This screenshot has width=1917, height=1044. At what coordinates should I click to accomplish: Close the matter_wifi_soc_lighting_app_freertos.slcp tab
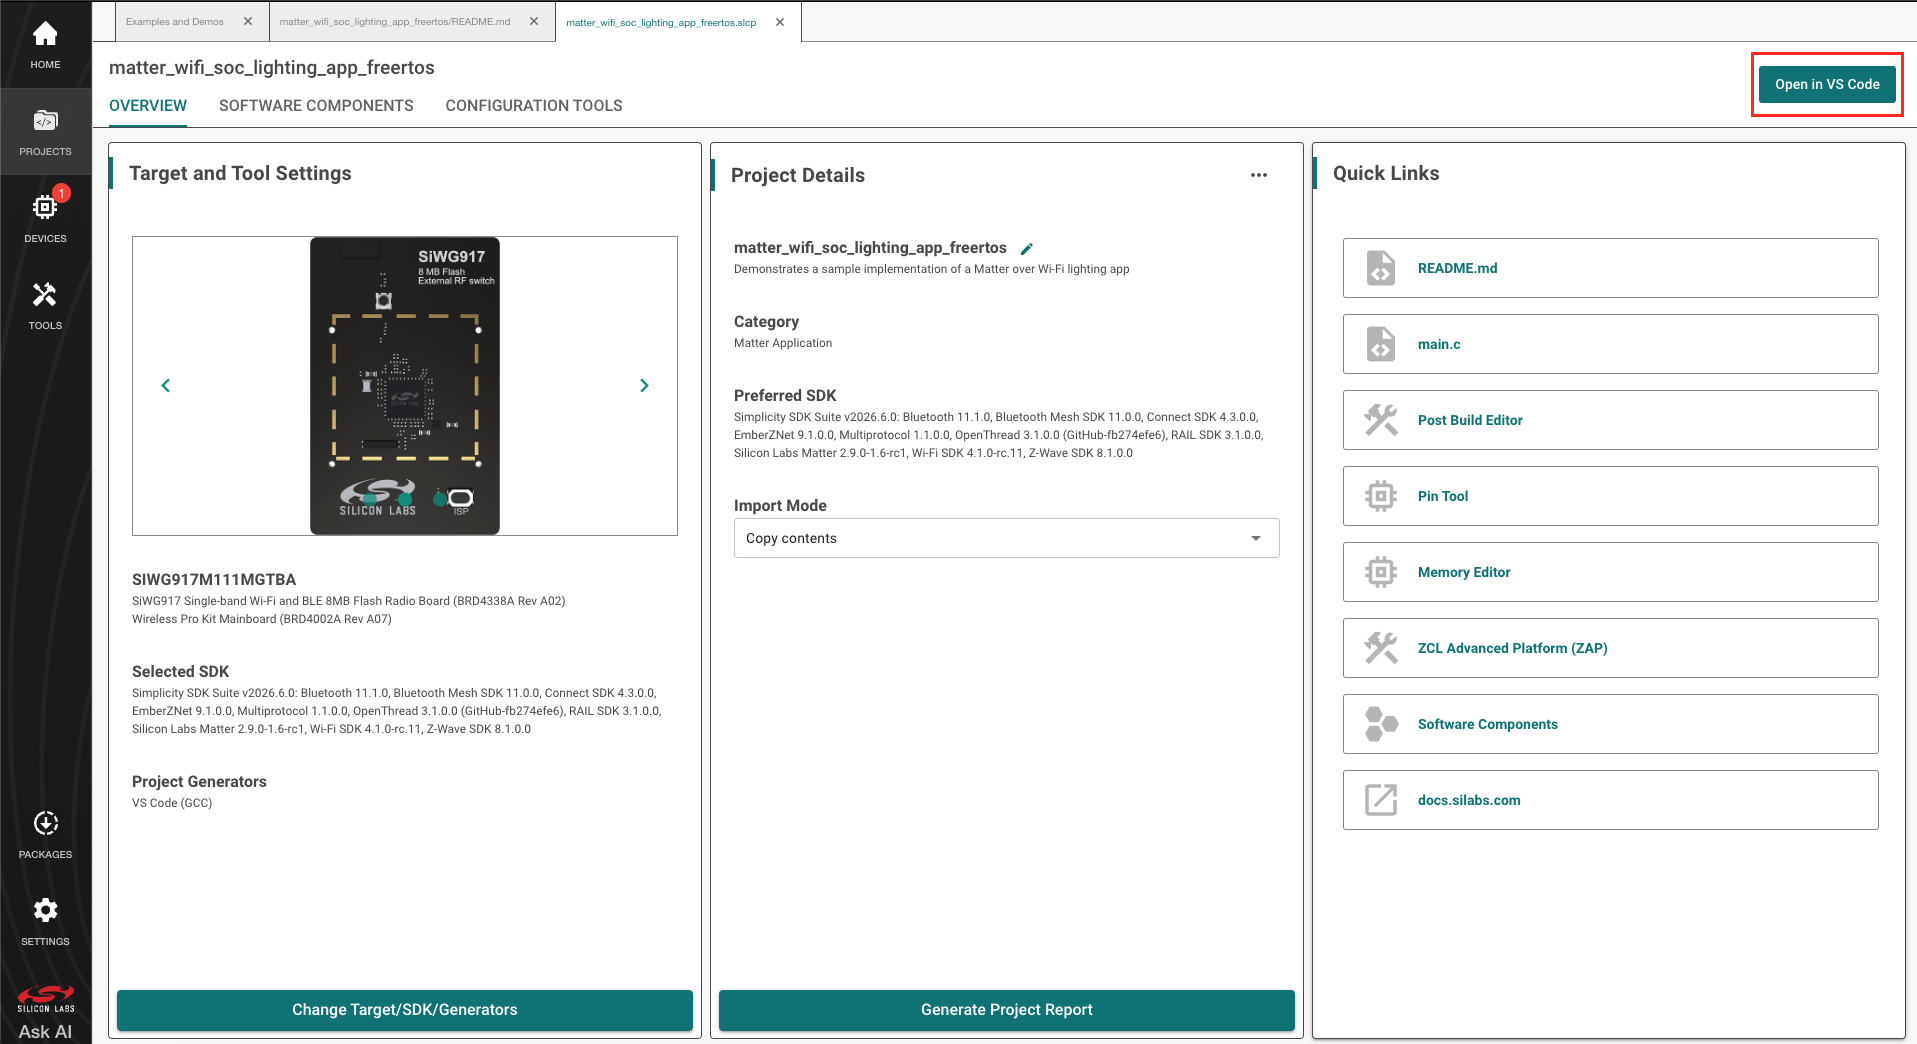coord(780,22)
